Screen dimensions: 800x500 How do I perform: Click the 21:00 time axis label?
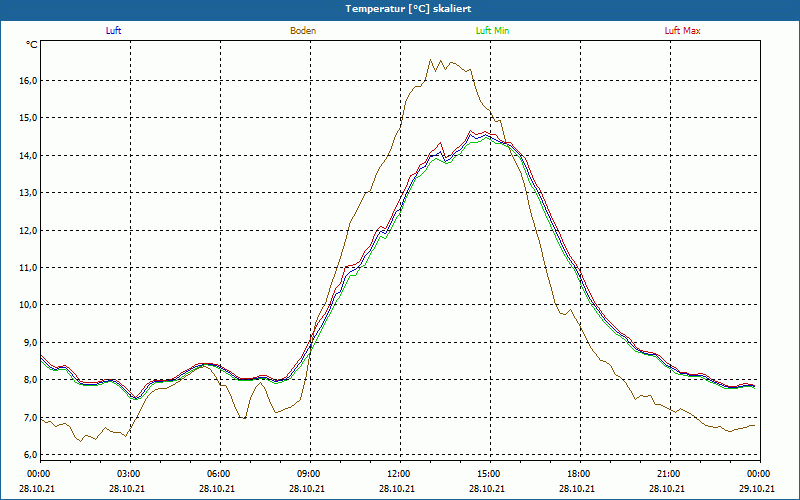[x=670, y=474]
